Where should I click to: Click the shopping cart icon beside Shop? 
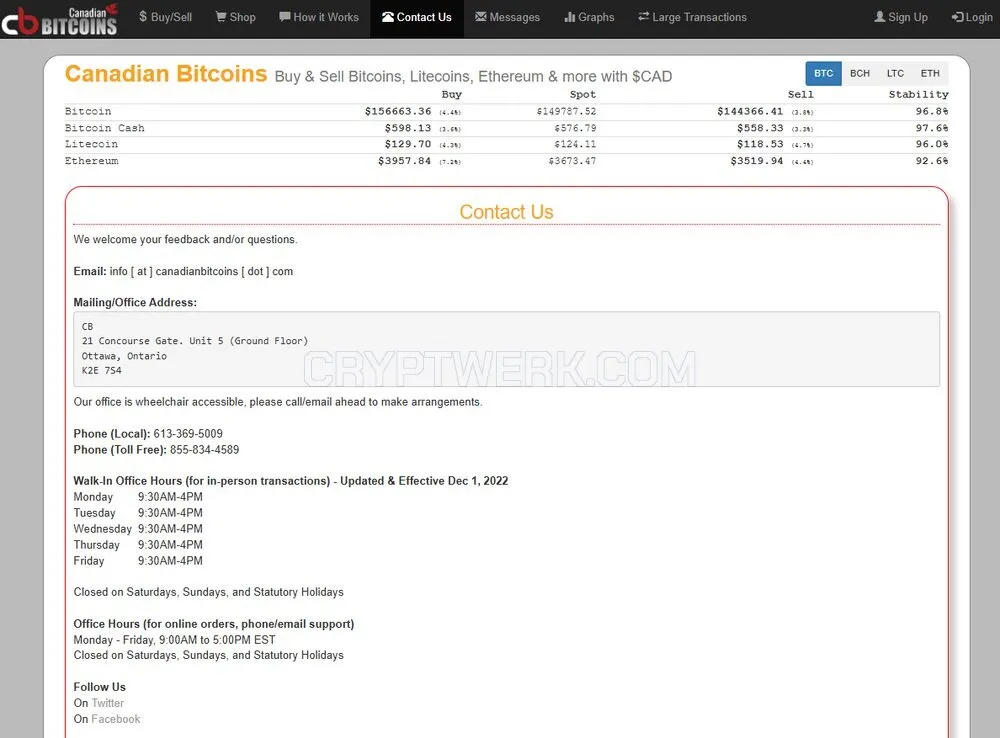(x=221, y=17)
